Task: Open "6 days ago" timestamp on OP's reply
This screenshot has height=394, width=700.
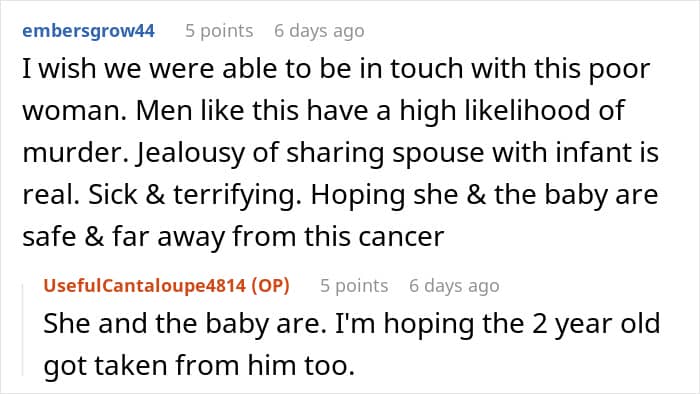Action: pyautogui.click(x=454, y=286)
